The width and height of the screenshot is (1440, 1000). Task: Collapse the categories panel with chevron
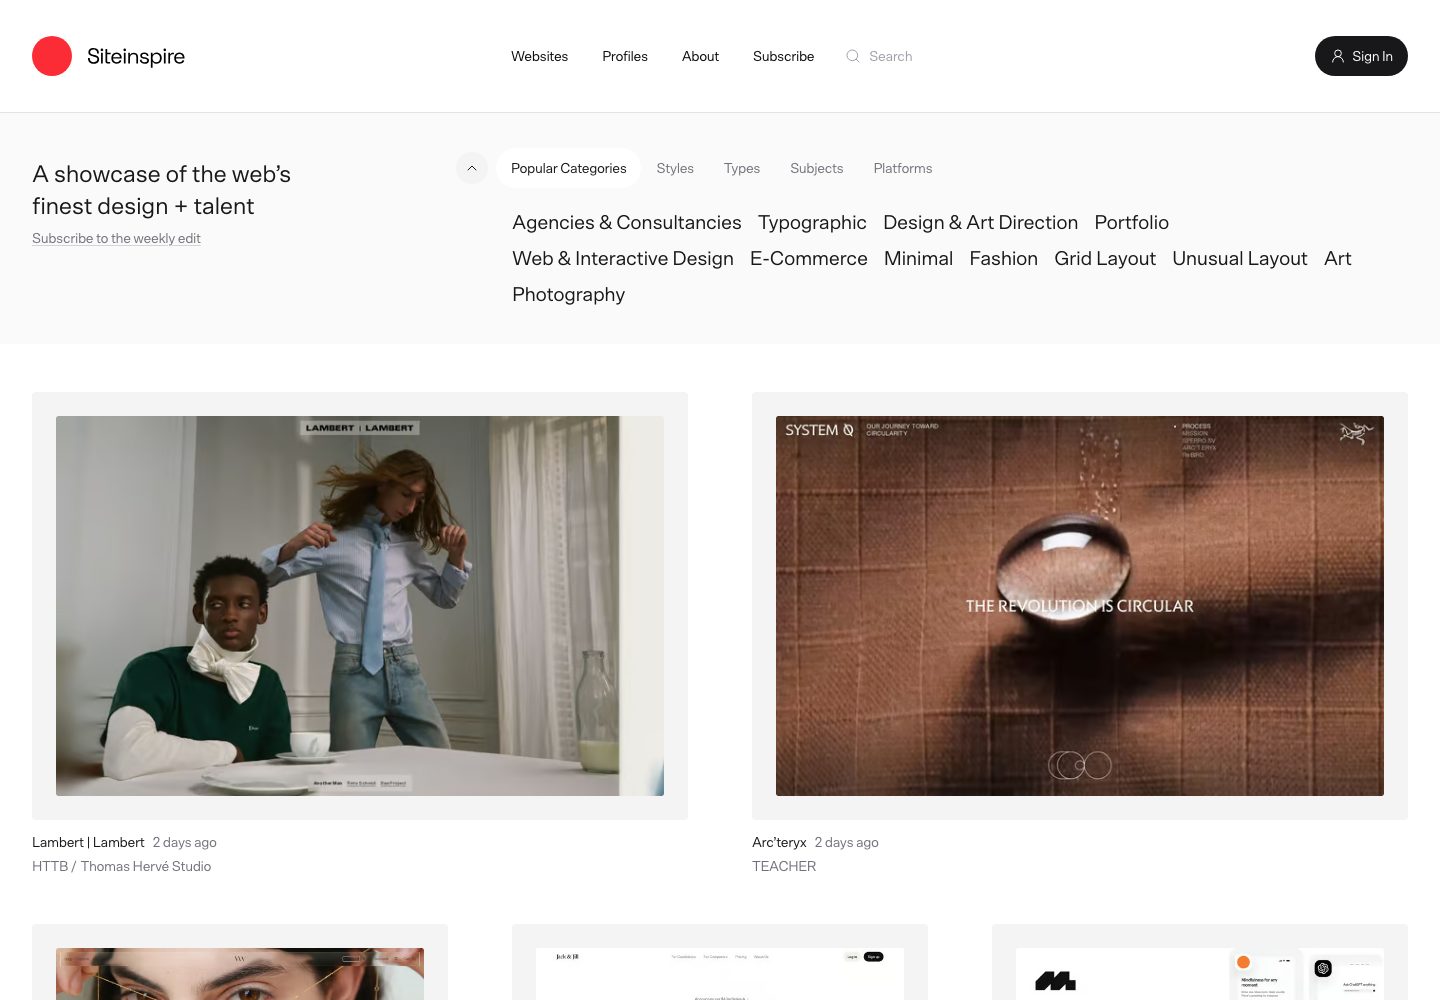(x=472, y=168)
